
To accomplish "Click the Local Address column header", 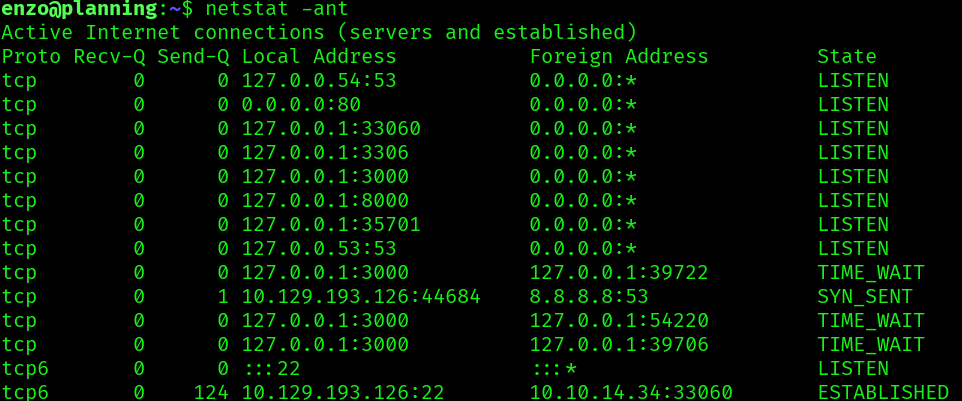I will (x=319, y=57).
